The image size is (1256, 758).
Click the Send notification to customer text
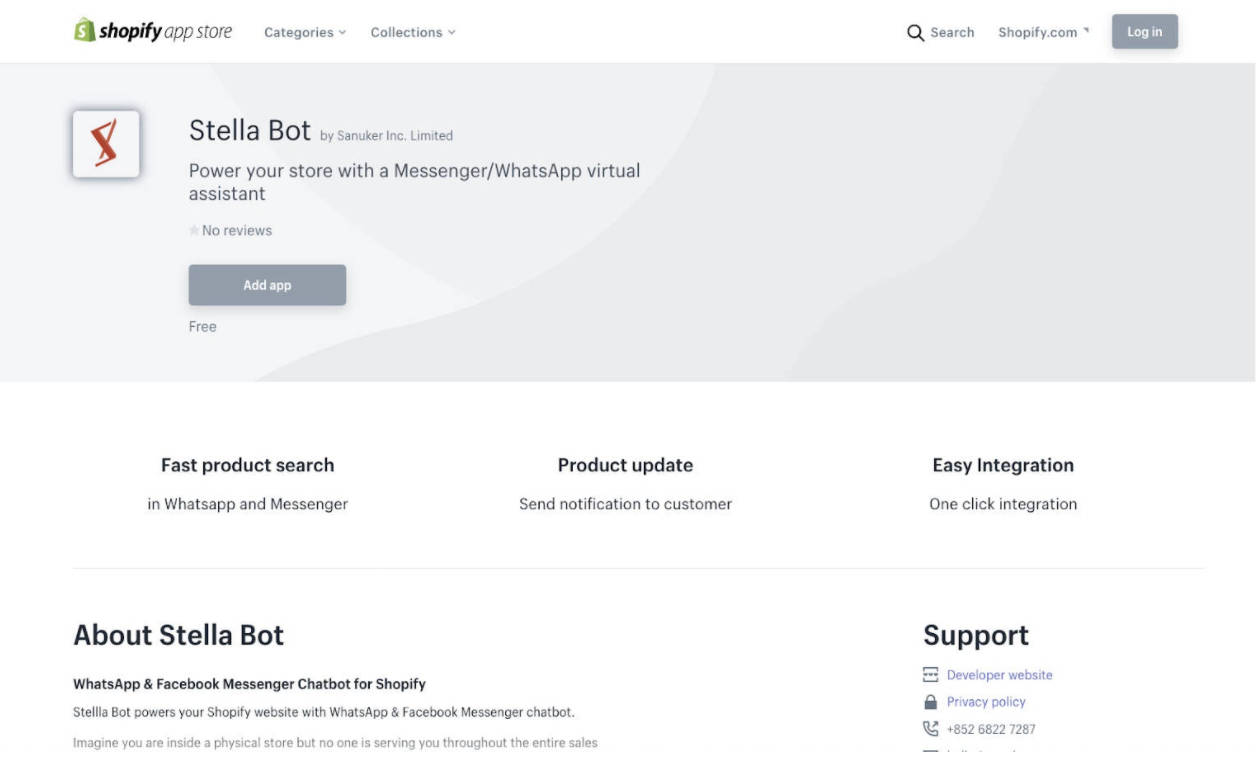tap(625, 504)
